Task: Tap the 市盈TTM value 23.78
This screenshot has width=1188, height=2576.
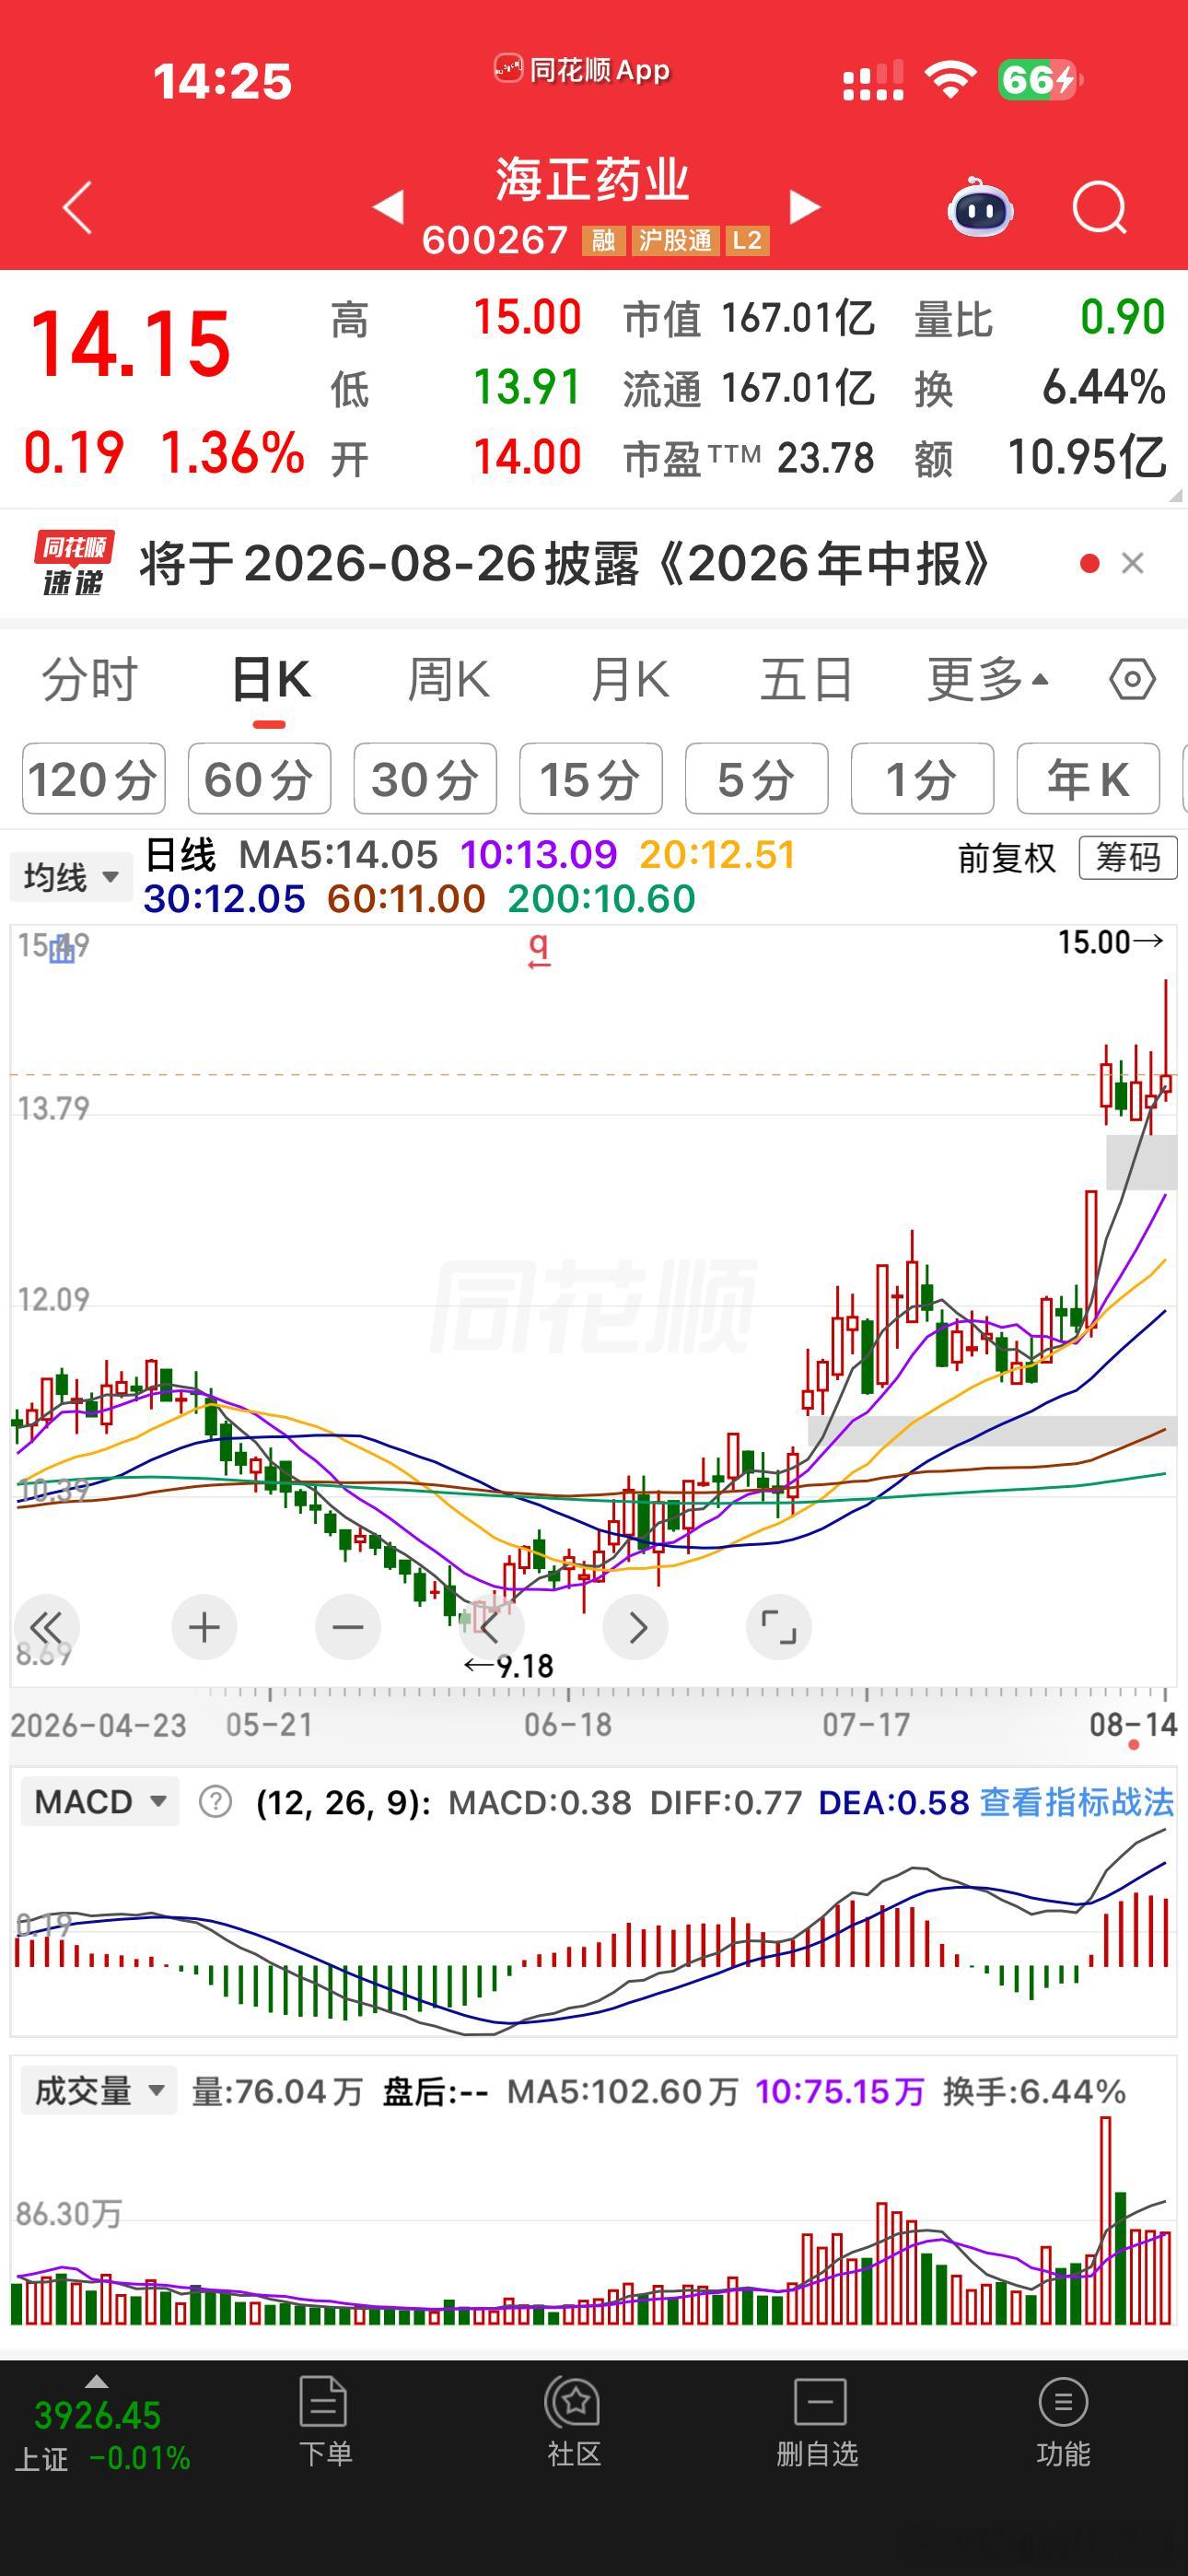Action: click(x=825, y=458)
